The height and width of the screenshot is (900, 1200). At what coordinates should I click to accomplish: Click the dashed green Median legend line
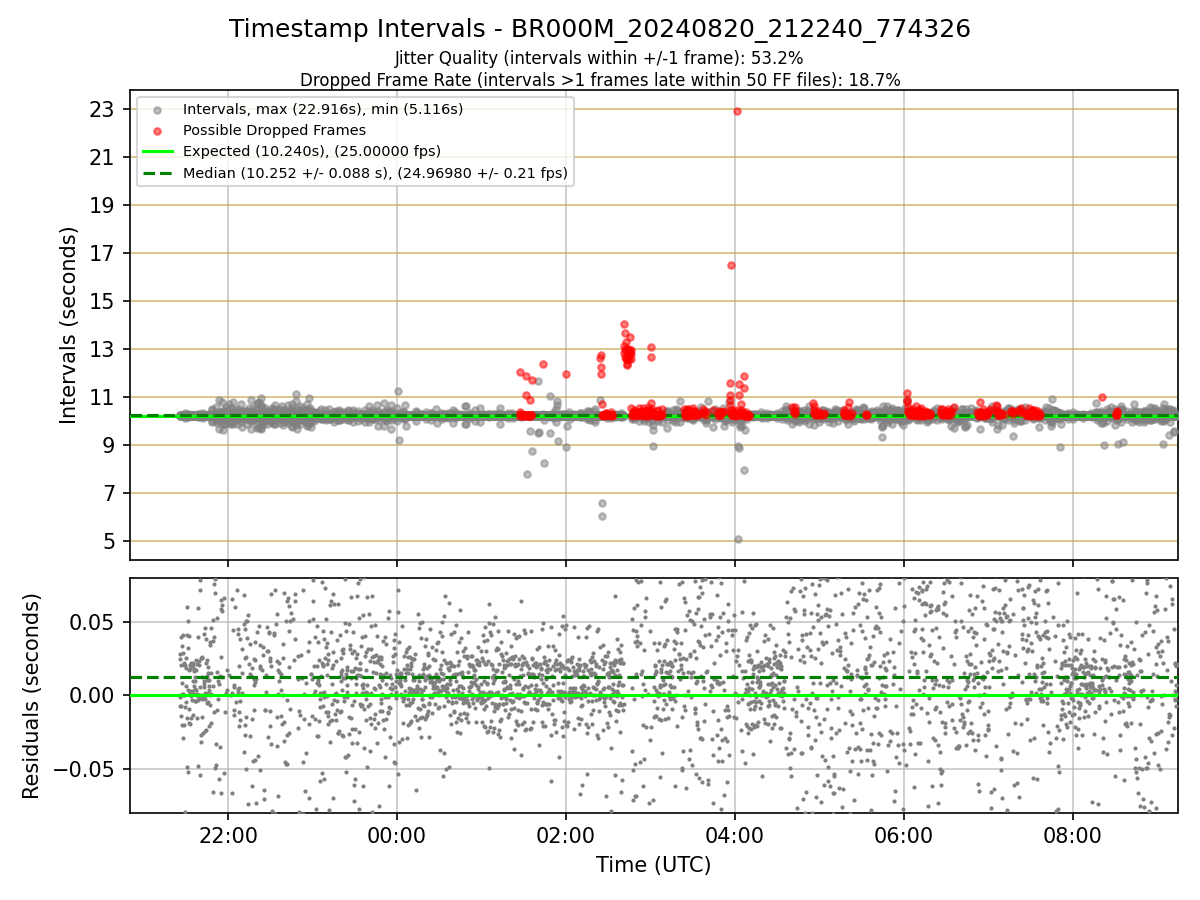coord(157,173)
